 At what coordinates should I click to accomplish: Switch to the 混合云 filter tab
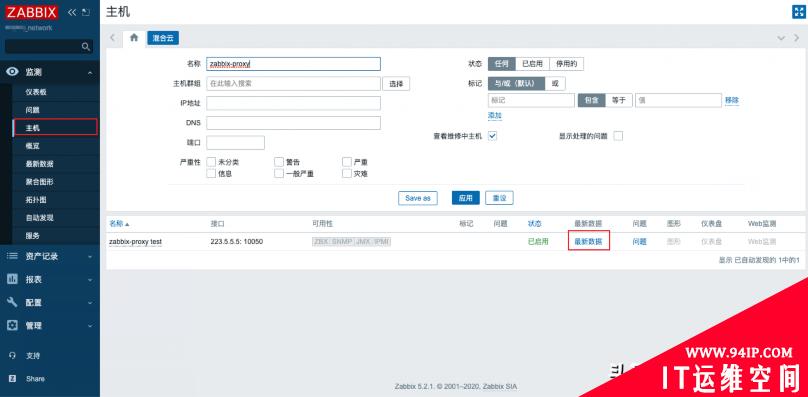(163, 38)
